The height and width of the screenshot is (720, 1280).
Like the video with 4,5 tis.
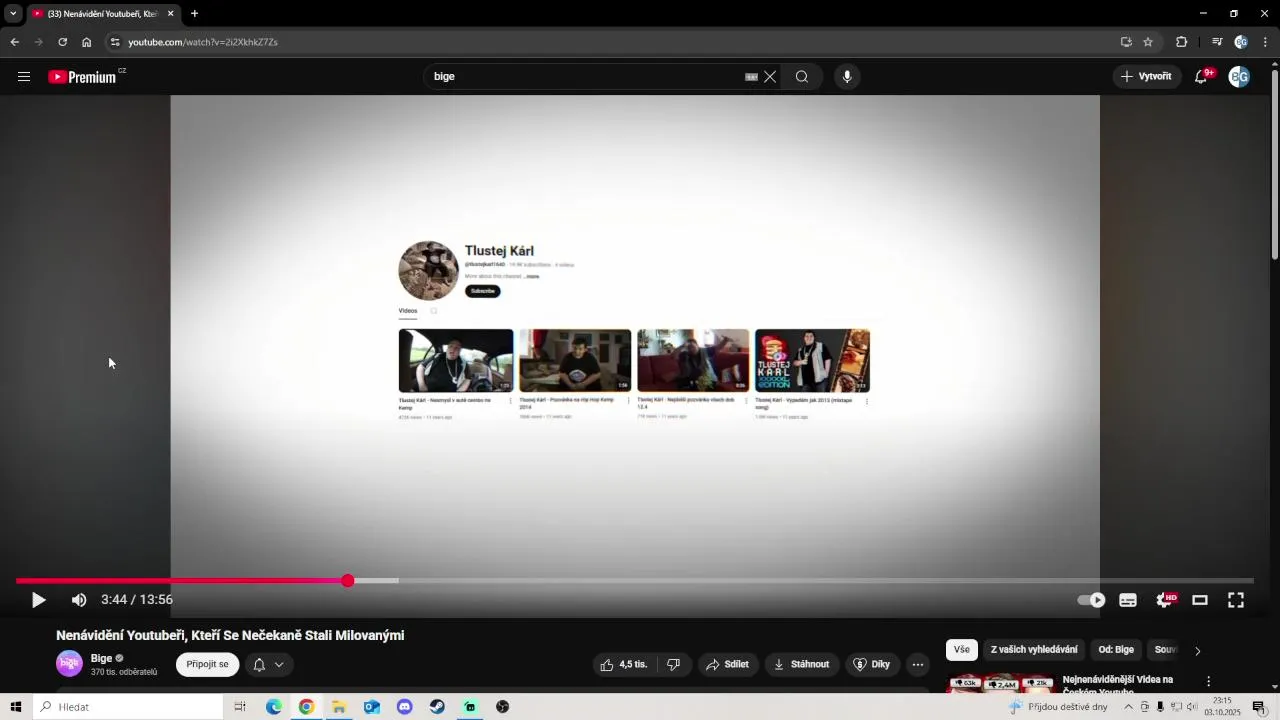[x=623, y=664]
